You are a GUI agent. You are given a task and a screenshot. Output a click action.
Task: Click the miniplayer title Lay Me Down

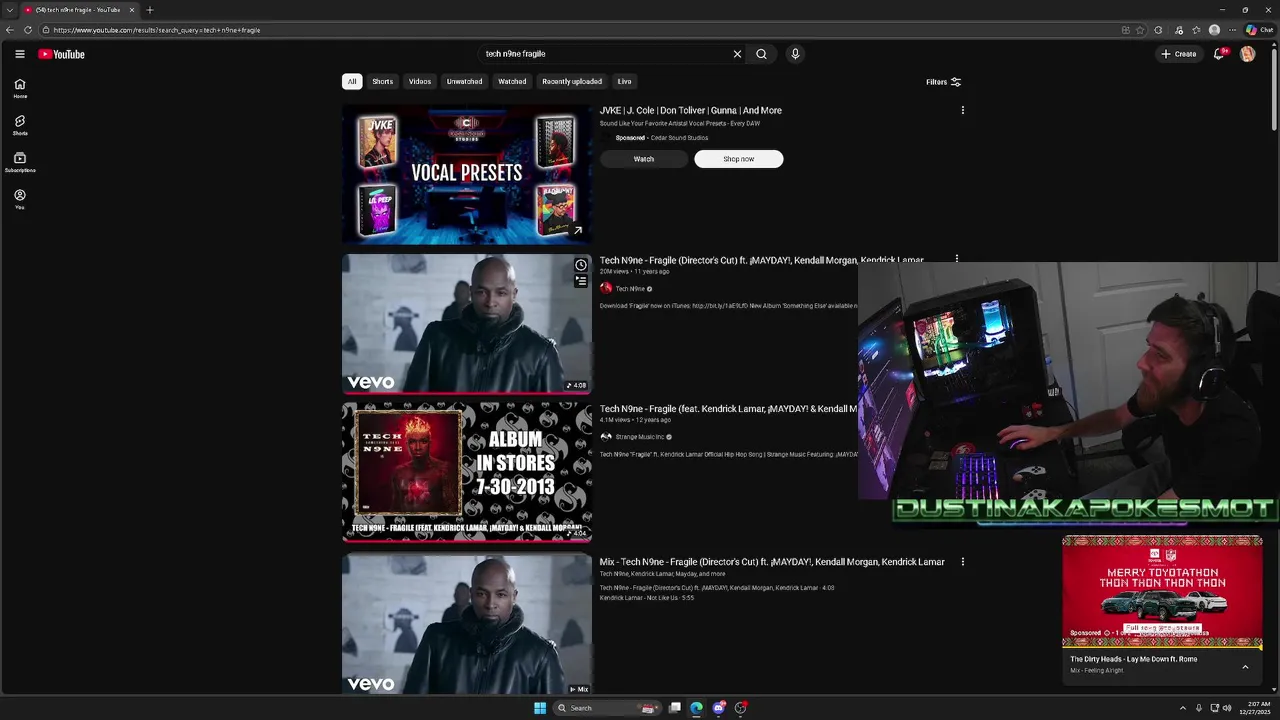point(1133,659)
